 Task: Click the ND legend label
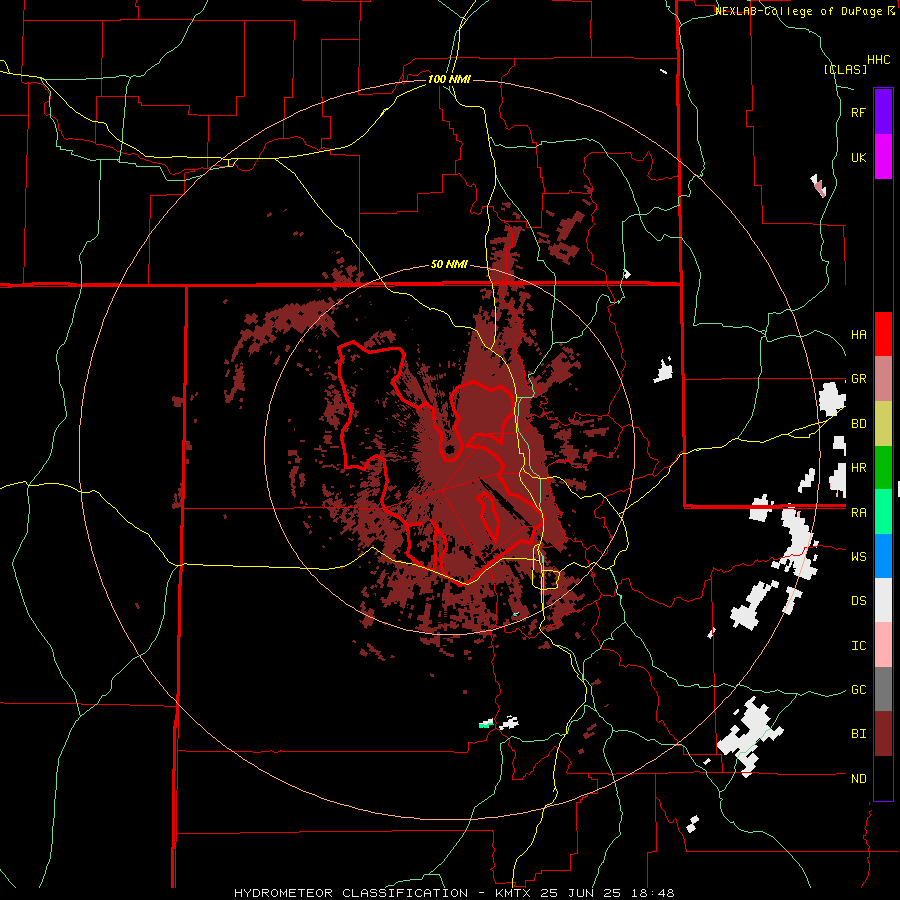click(x=858, y=779)
